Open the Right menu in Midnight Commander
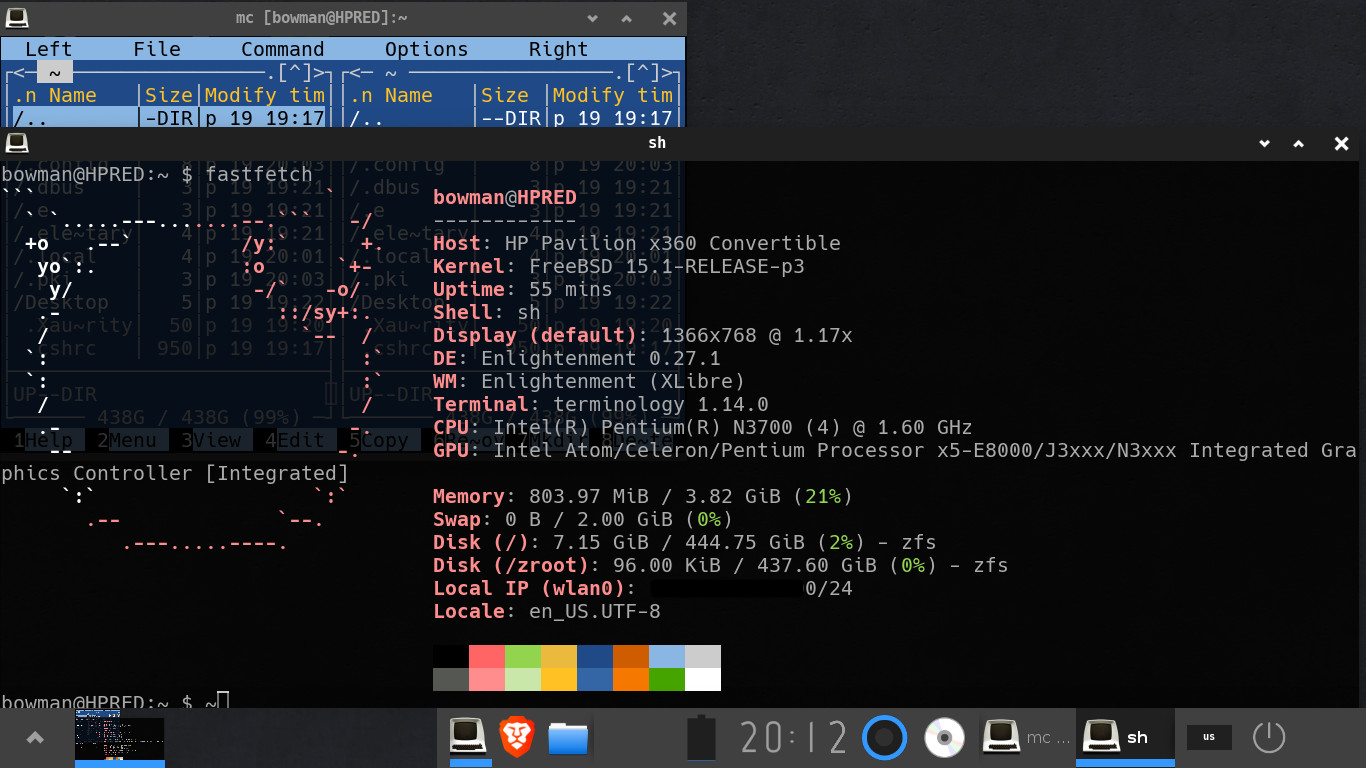Screen dimensions: 1366x768 [x=559, y=49]
